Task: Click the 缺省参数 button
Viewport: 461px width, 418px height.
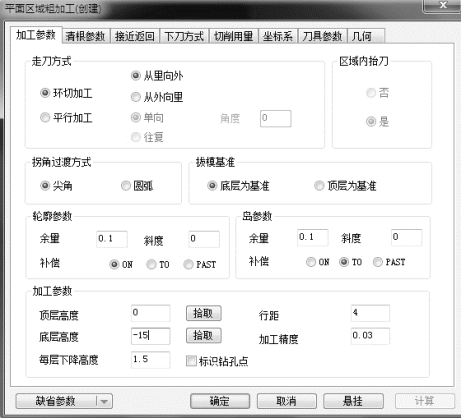Action: coord(56,401)
